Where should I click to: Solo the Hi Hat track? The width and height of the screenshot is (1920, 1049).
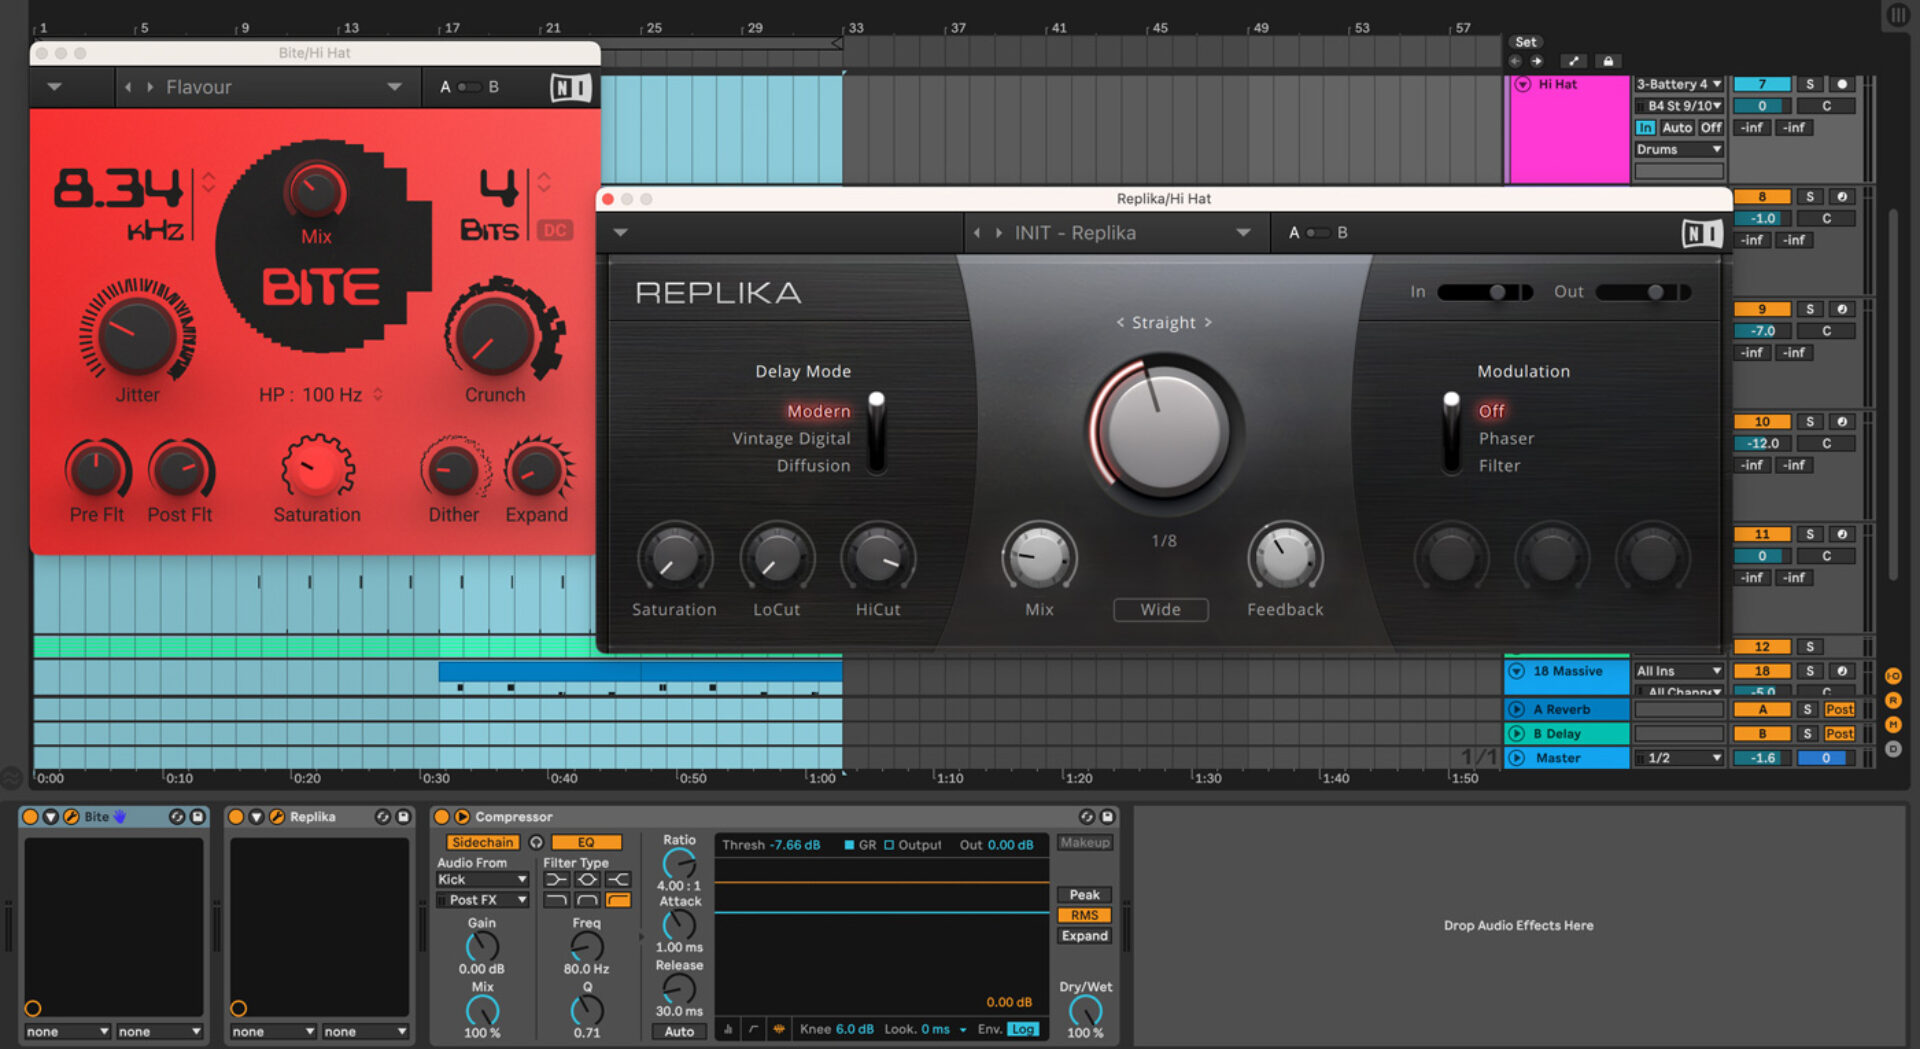coord(1810,84)
